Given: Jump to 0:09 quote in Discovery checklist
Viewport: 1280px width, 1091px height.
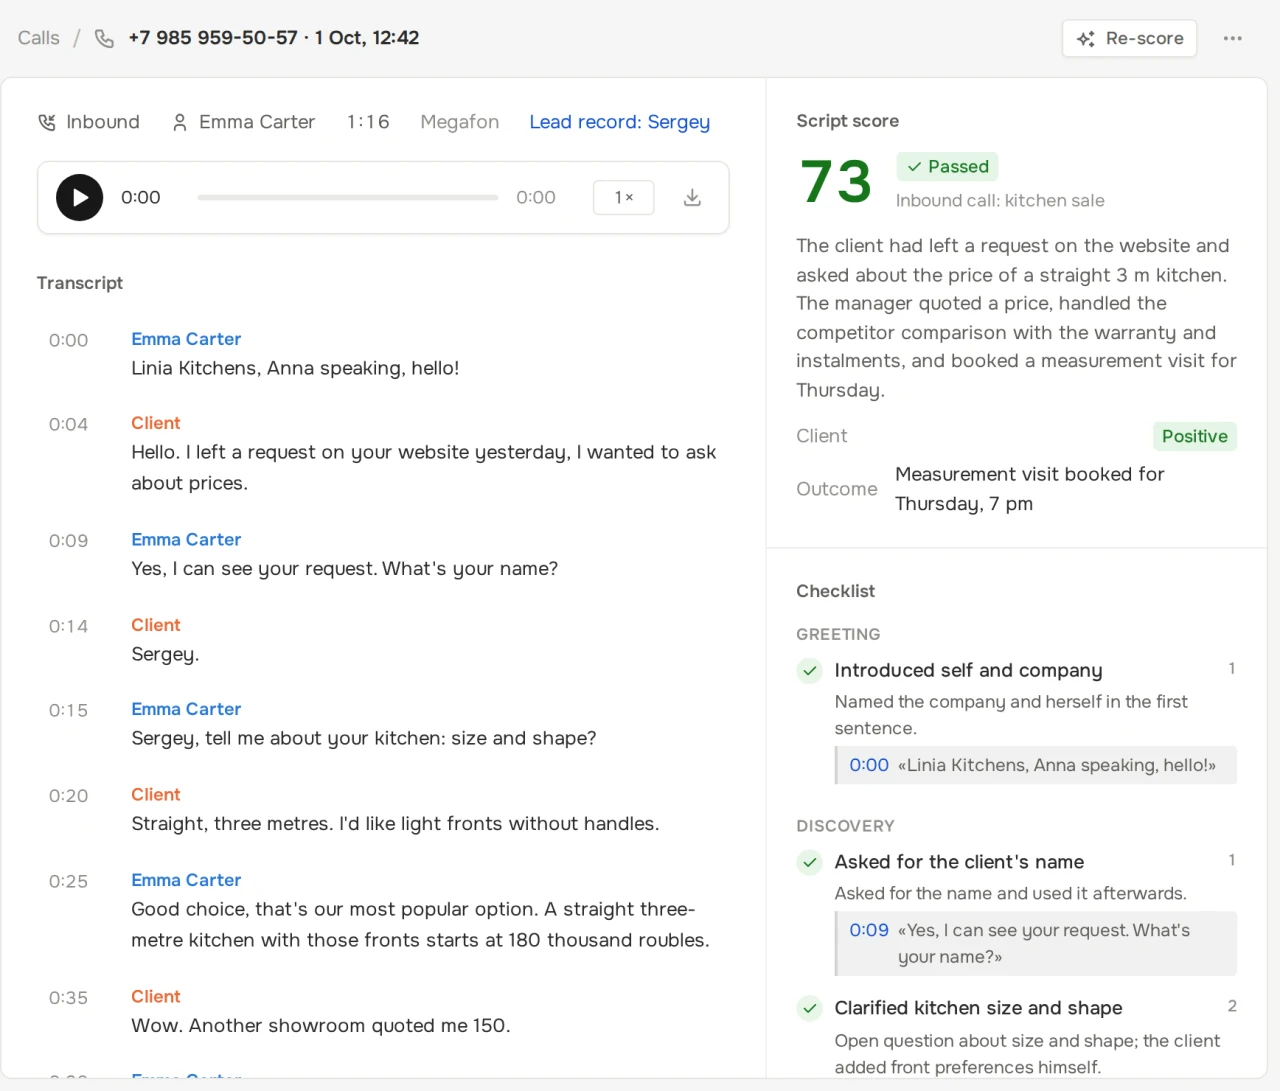Looking at the screenshot, I should click(869, 930).
